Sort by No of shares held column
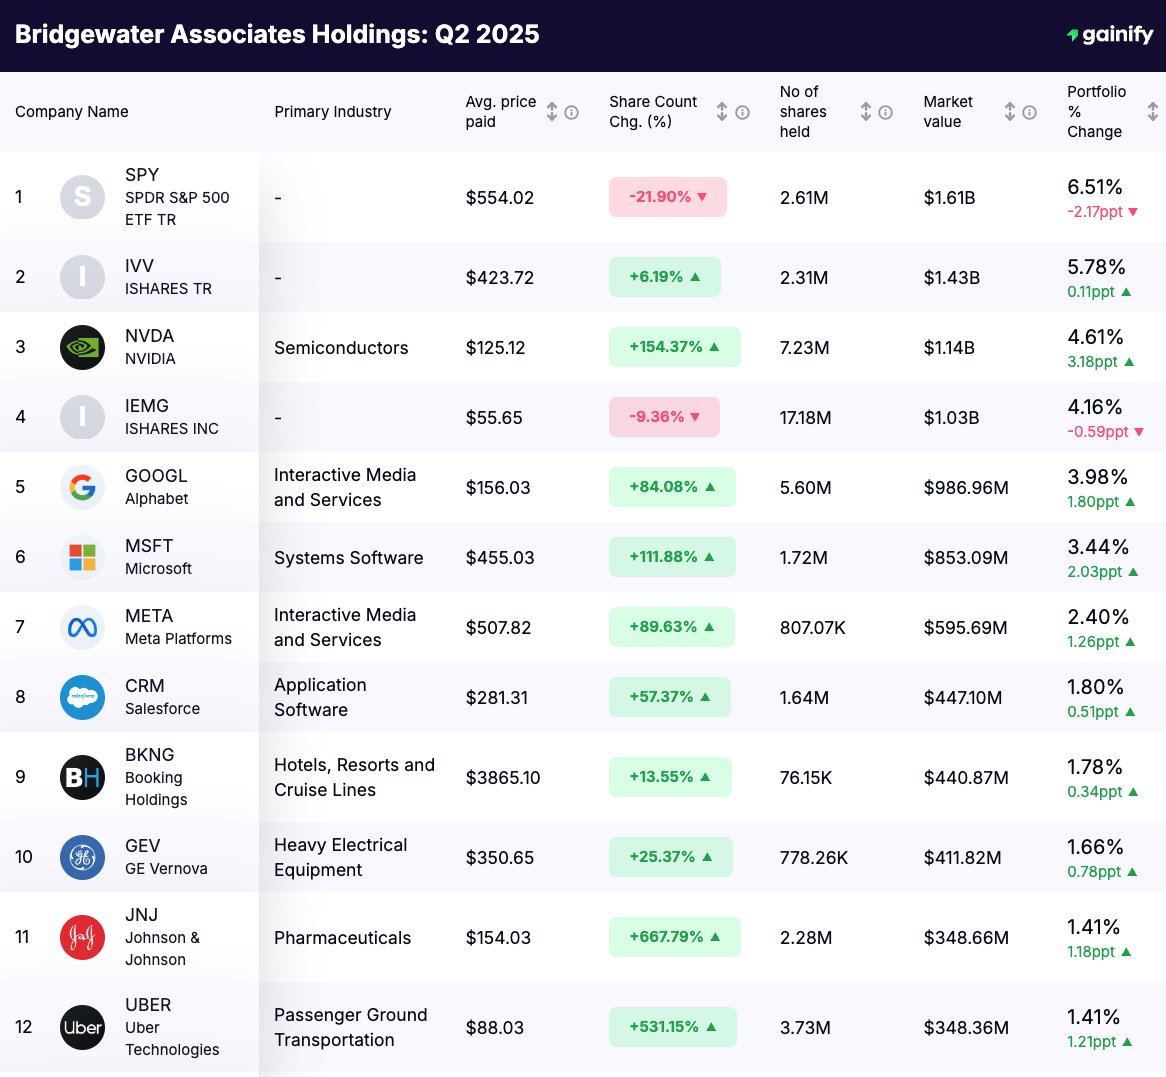Viewport: 1166px width, 1077px height. point(866,112)
